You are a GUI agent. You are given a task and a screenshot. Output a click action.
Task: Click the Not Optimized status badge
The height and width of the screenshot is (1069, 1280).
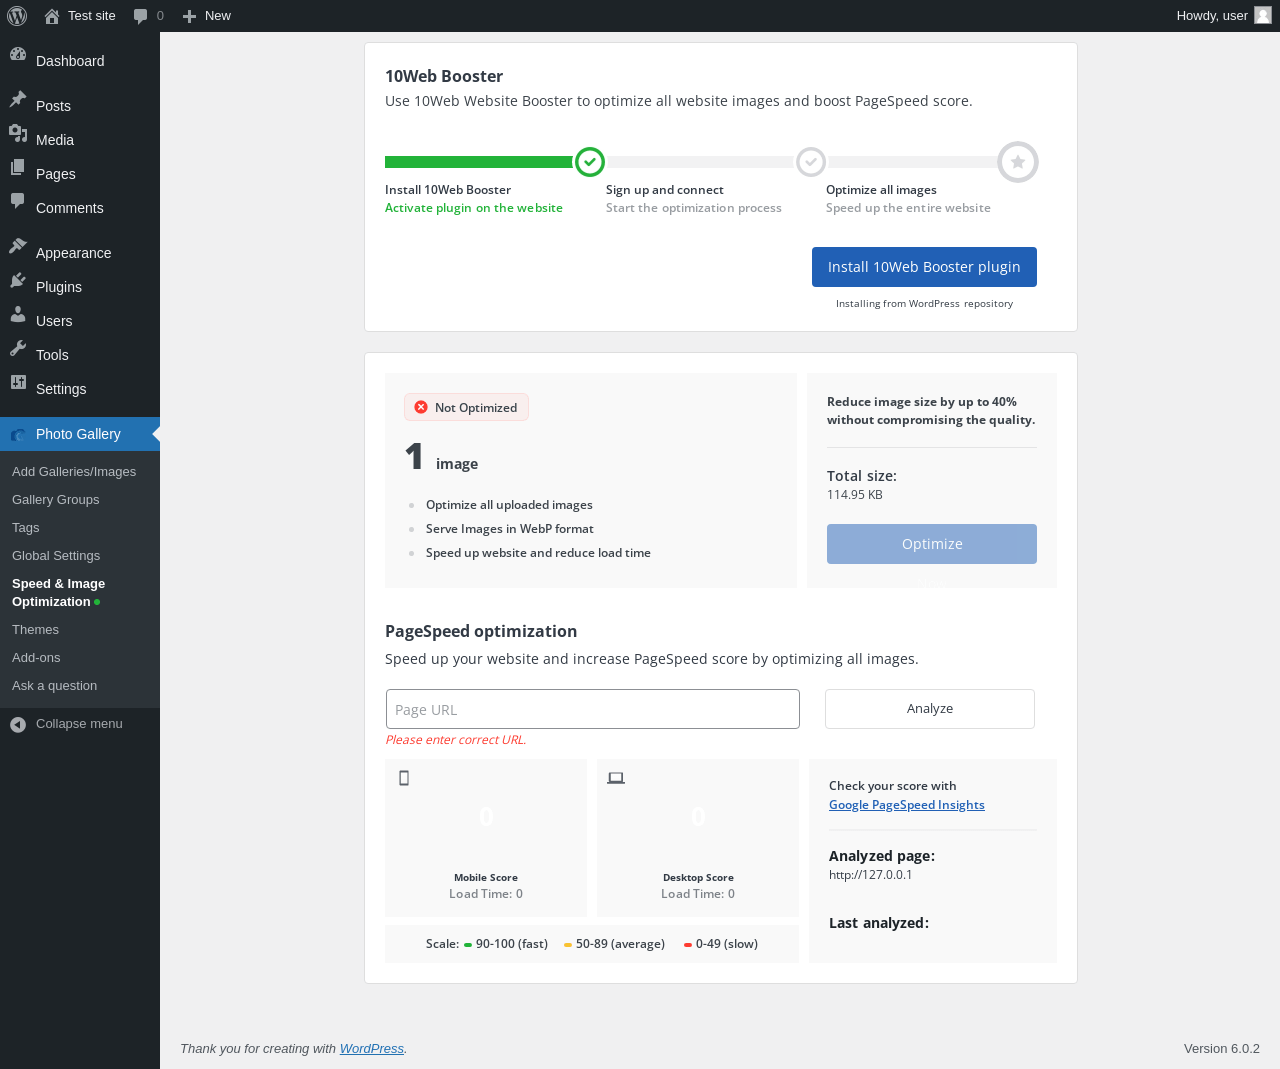point(466,407)
